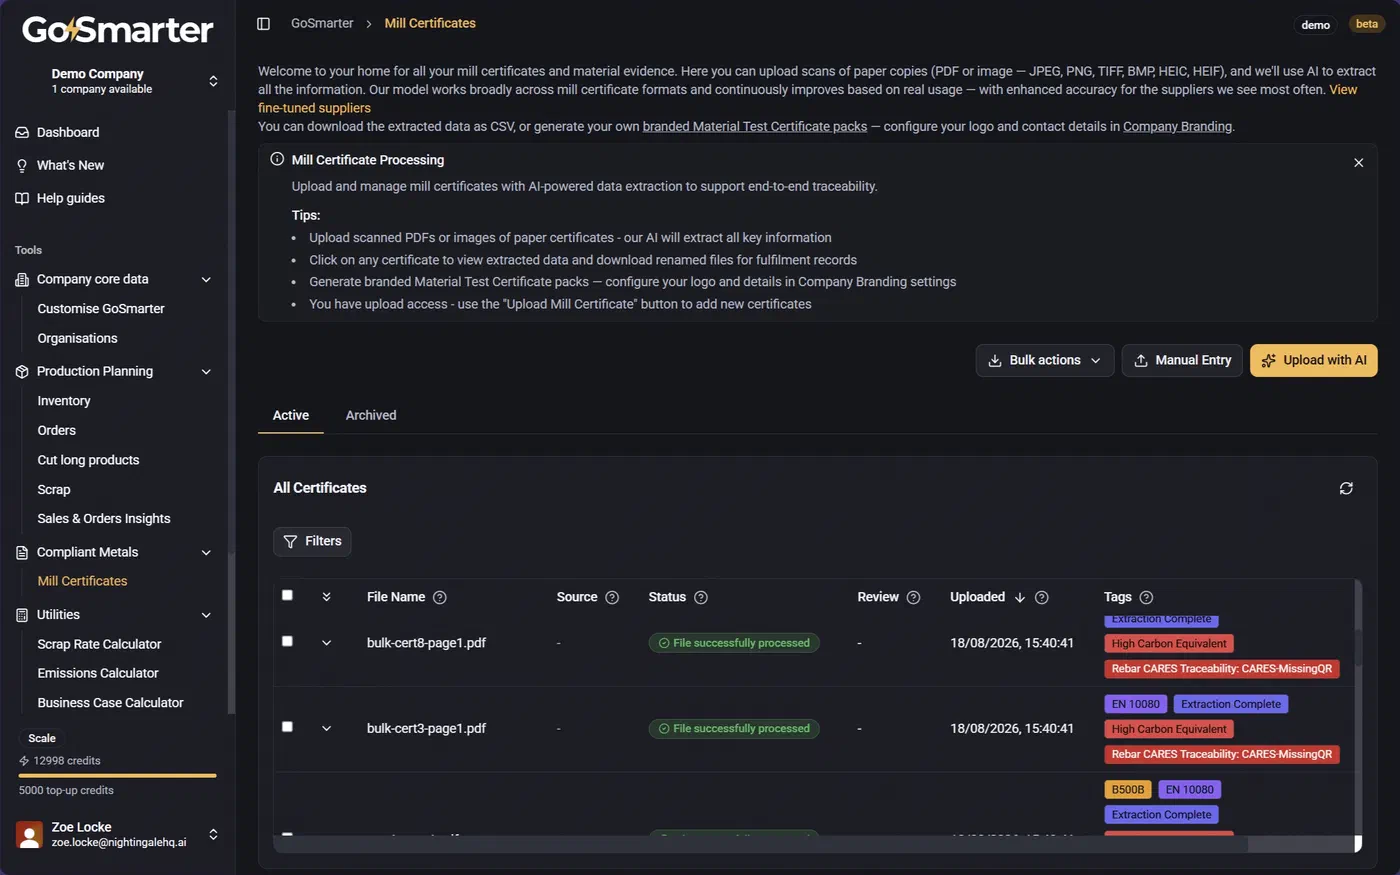Toggle the sidebar panel icon

point(263,23)
